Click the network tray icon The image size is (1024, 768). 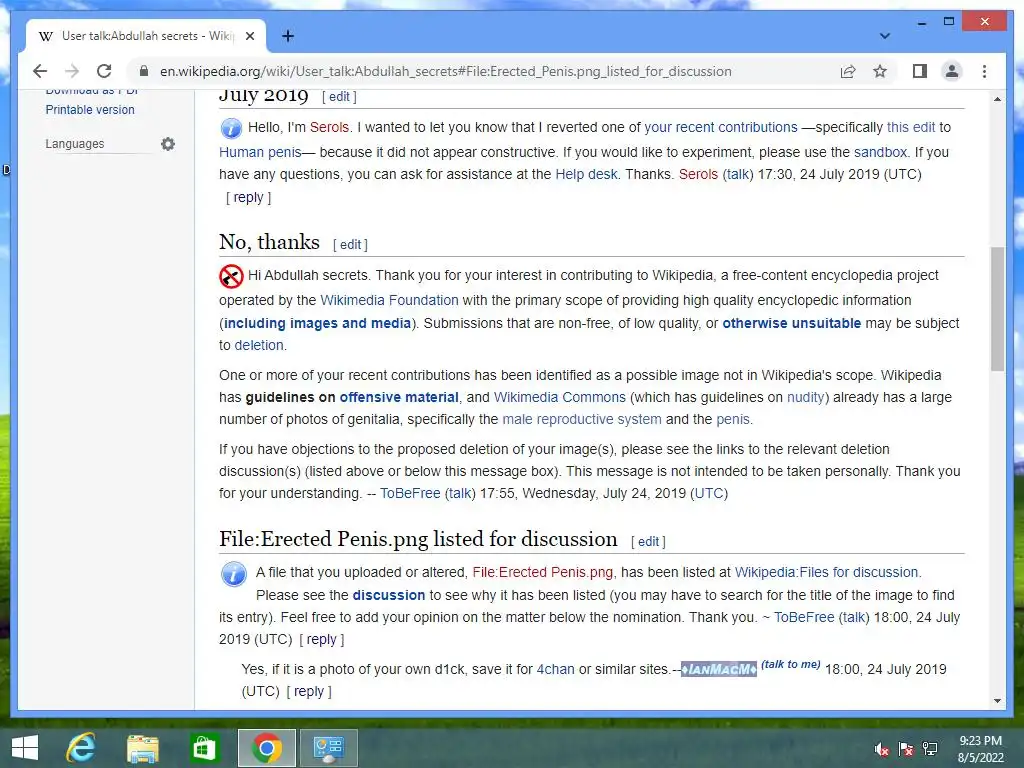(930, 749)
